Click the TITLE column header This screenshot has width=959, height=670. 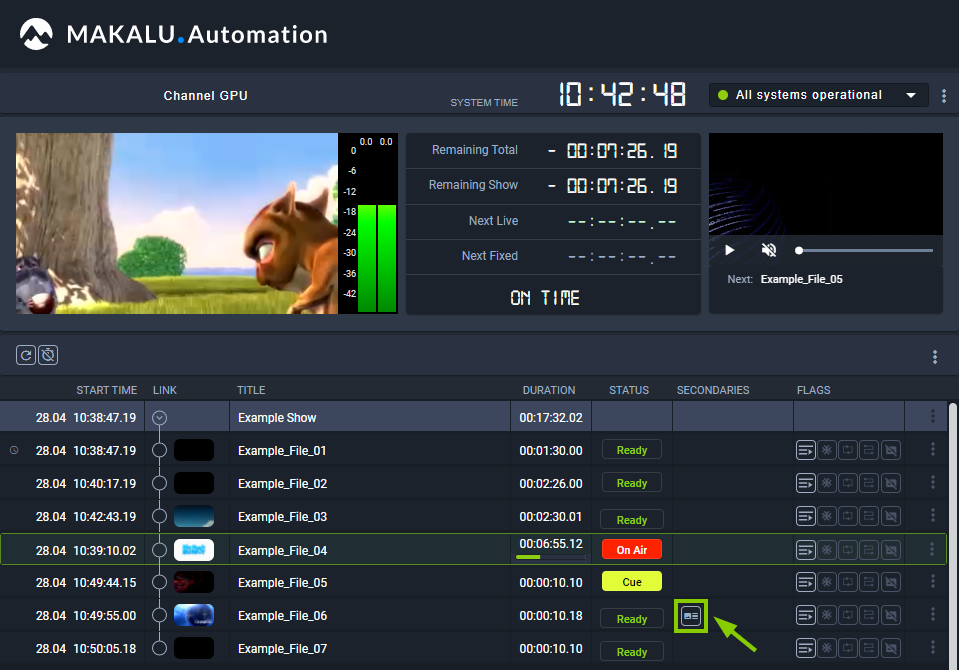tap(251, 390)
